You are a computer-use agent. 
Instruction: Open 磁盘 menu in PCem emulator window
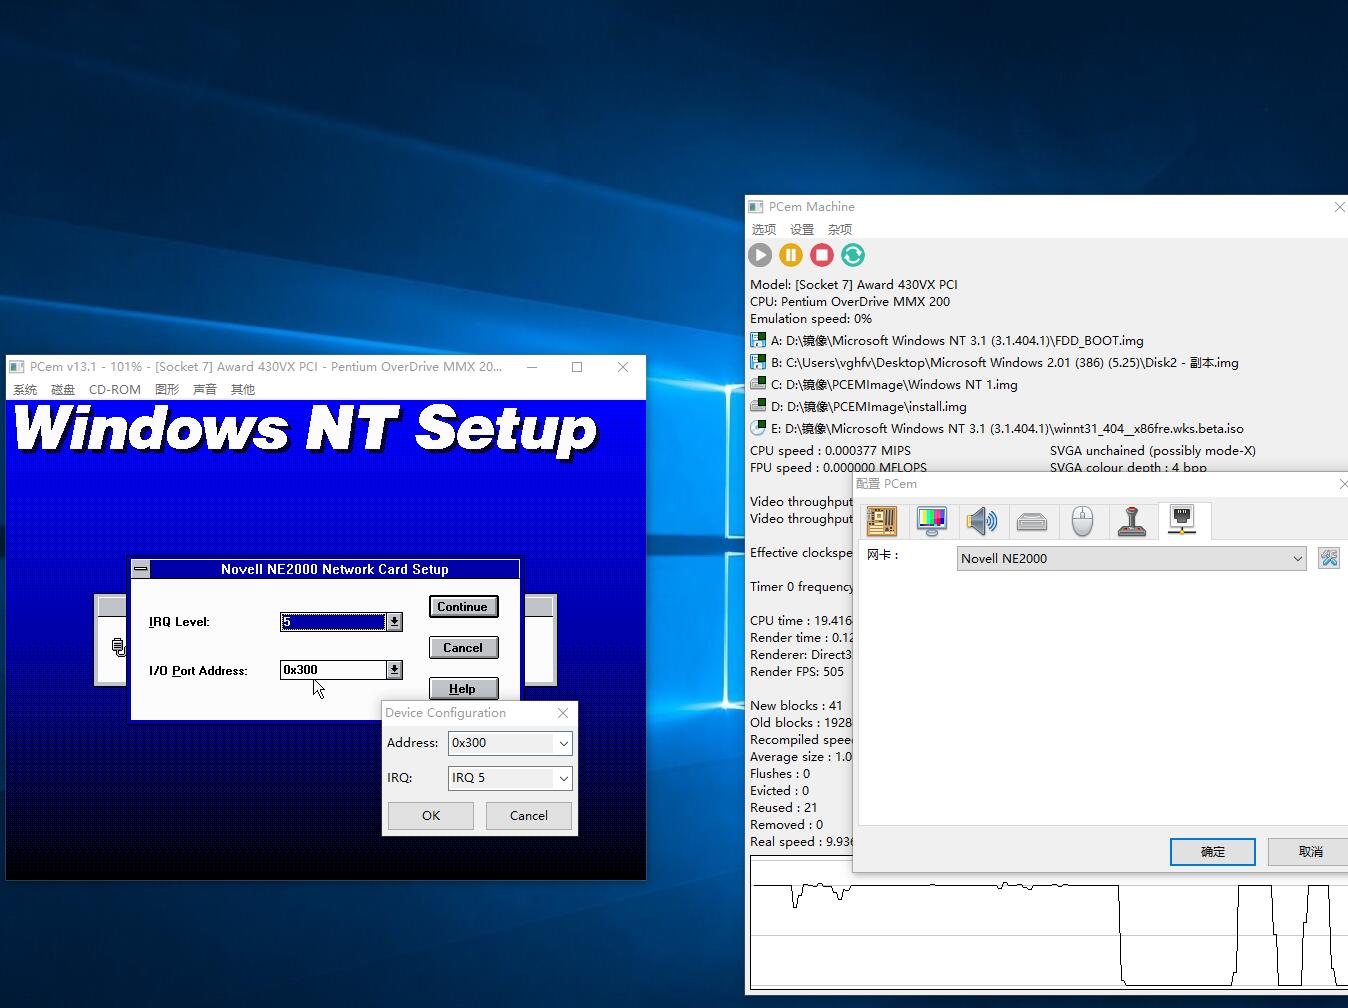[x=63, y=389]
